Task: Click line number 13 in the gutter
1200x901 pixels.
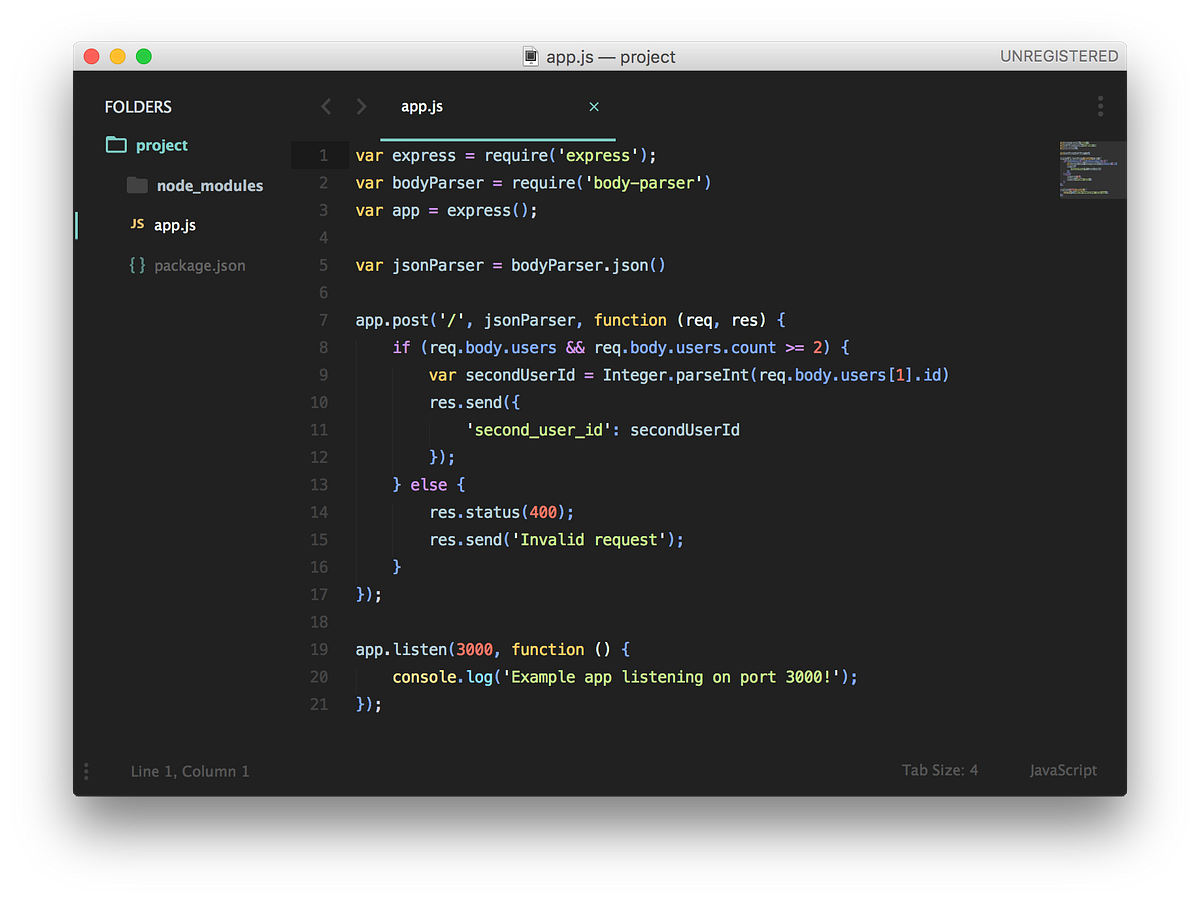Action: [x=319, y=485]
